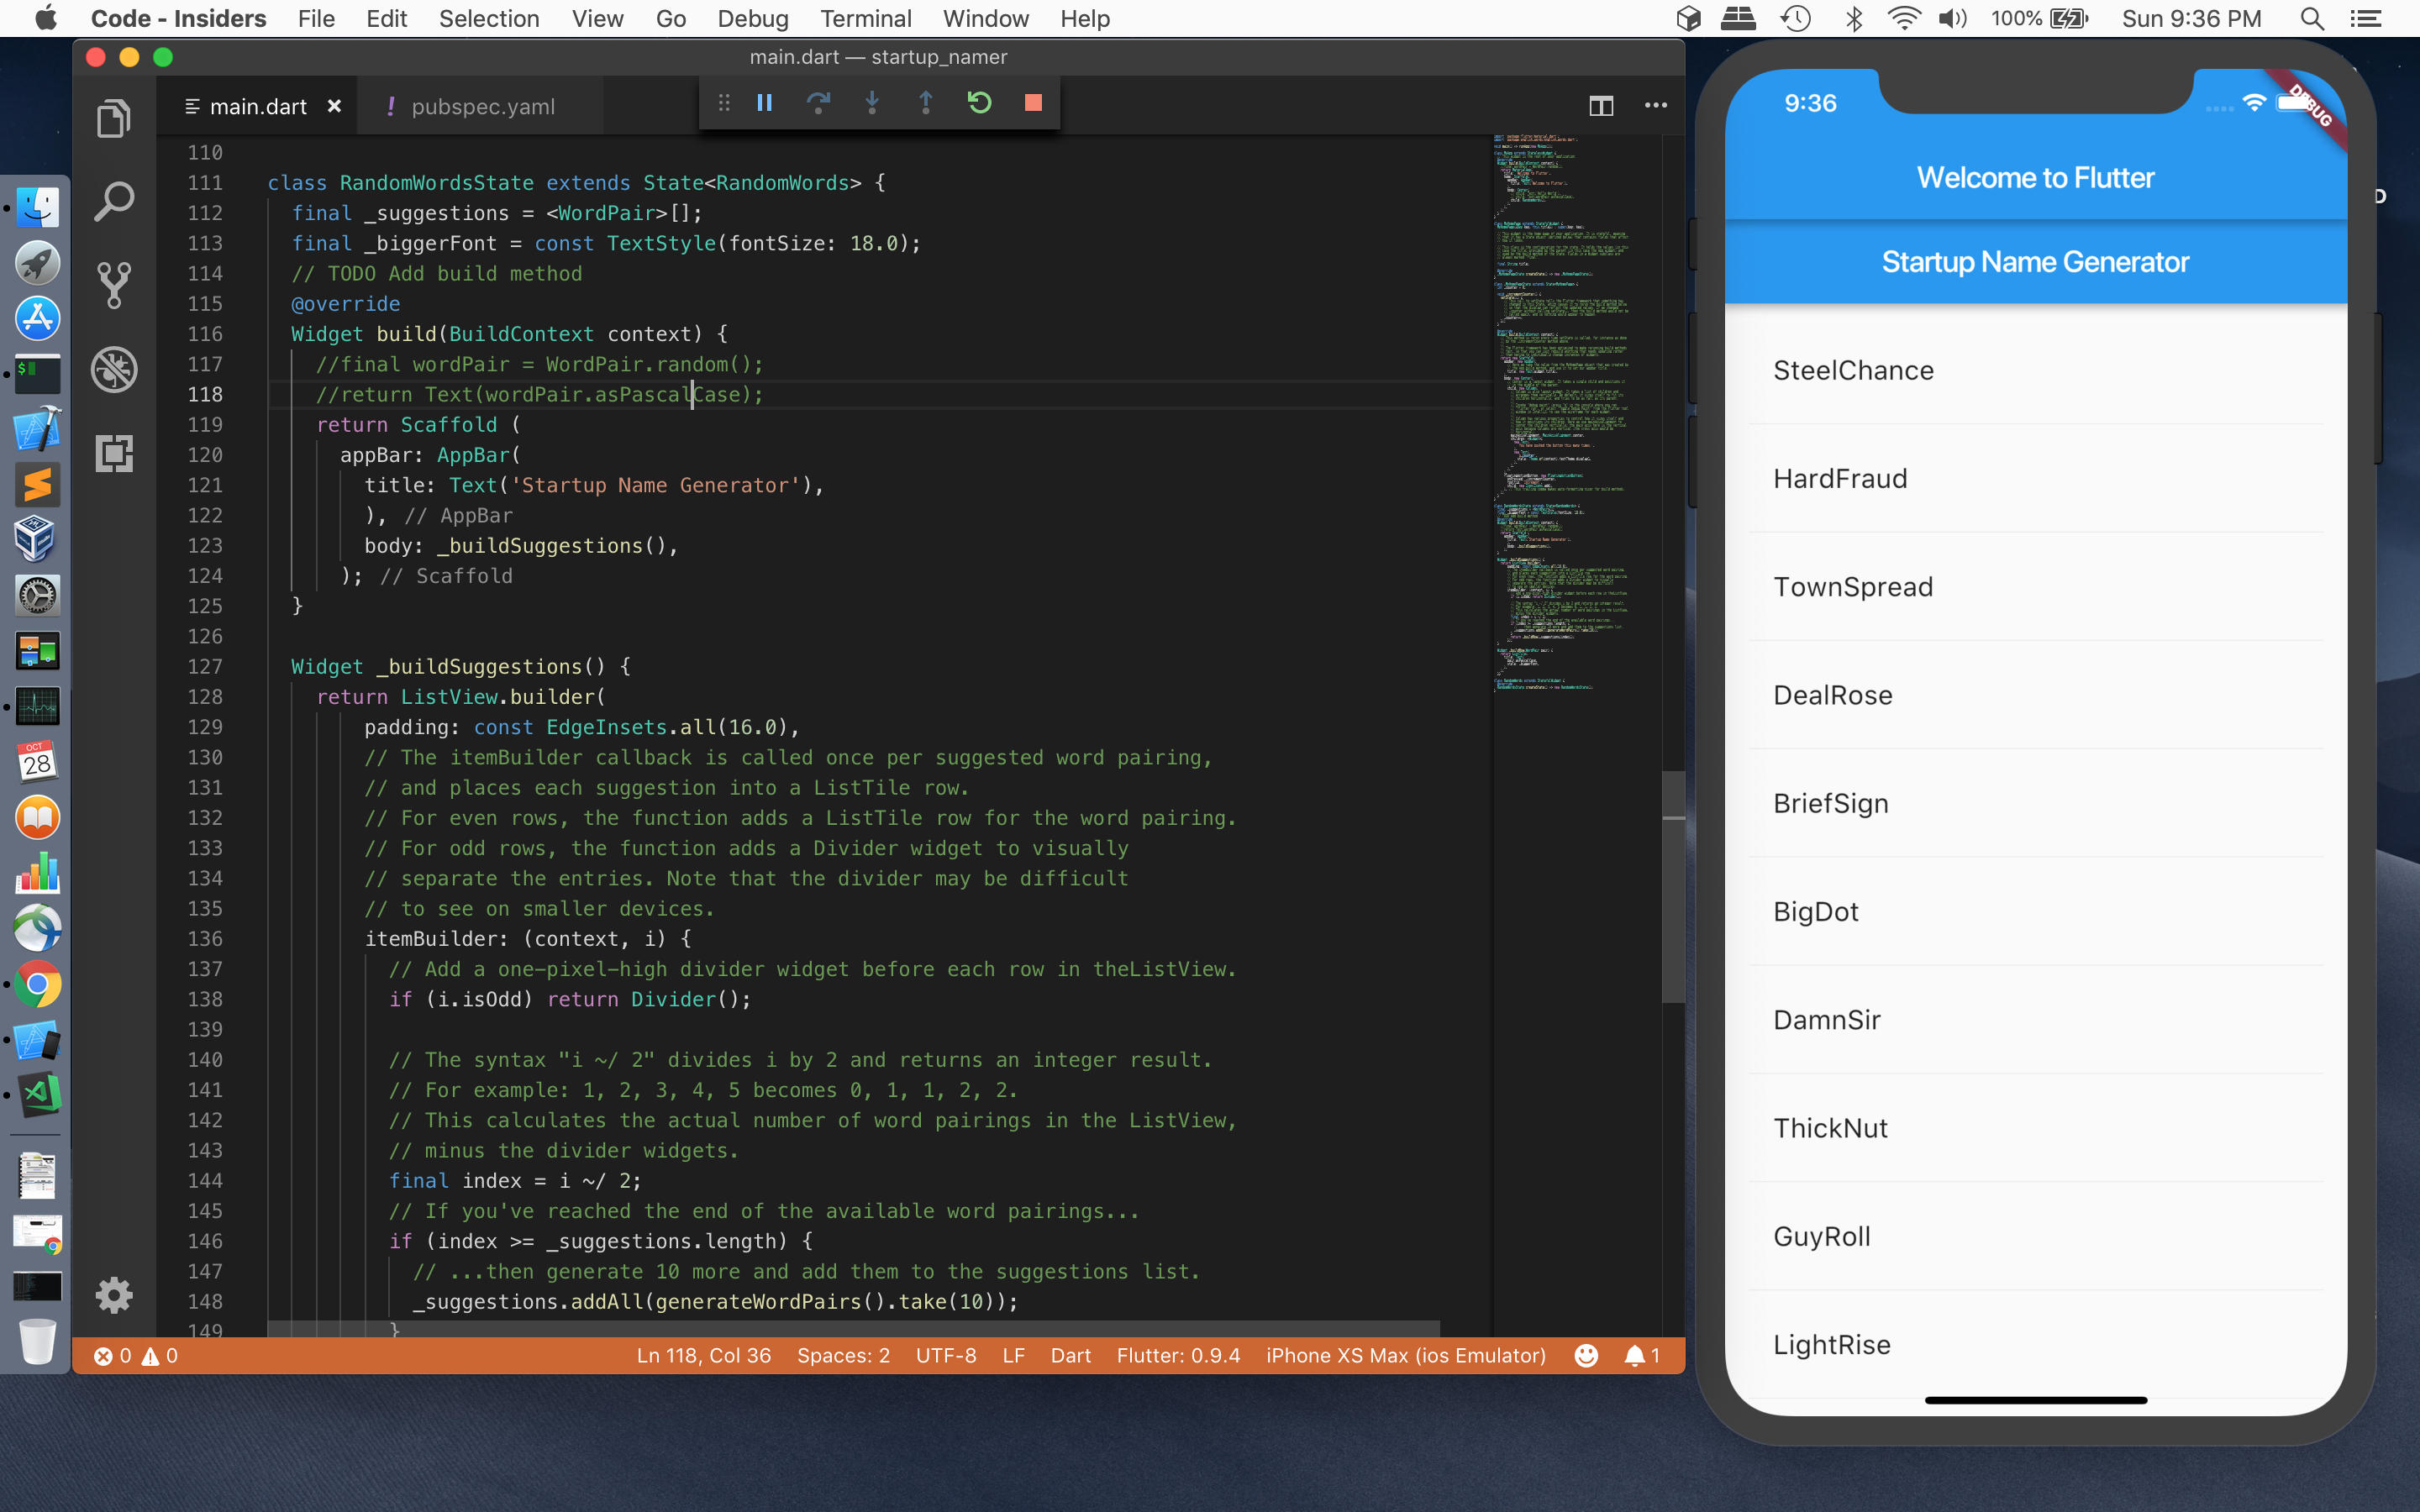Change line ending via LF status item
The height and width of the screenshot is (1512, 2420).
1013,1355
